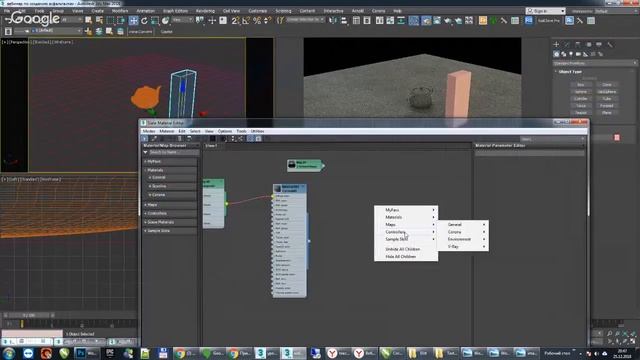This screenshot has width=640, height=360.
Task: Click the Lights category icon in command panel
Action: tap(571, 54)
